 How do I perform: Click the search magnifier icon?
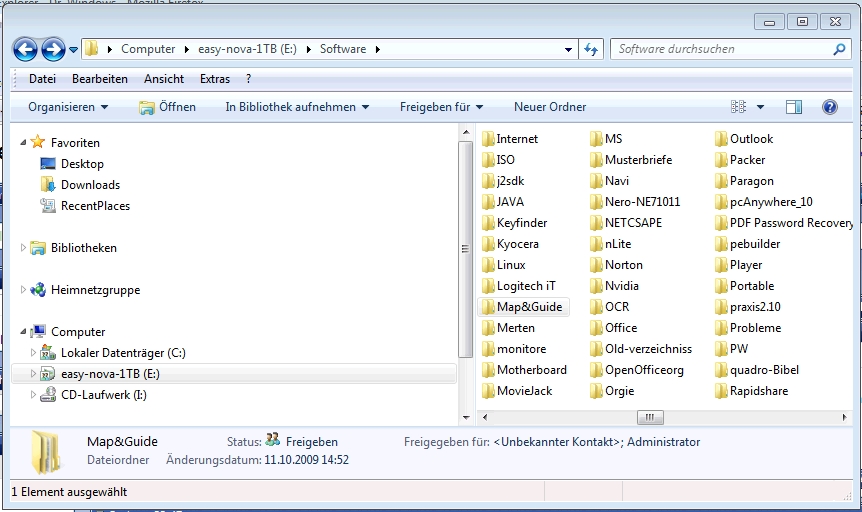(x=839, y=49)
